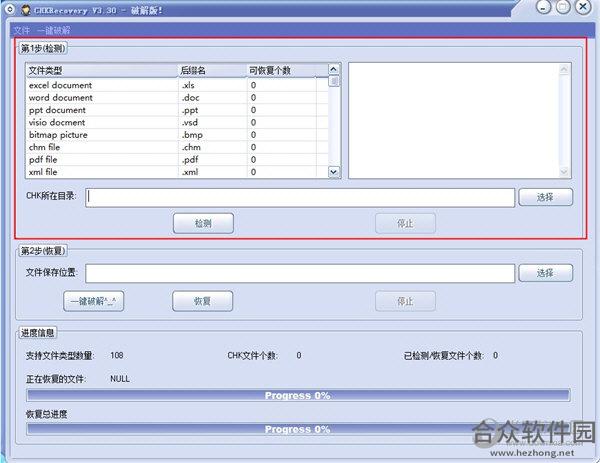Focus the CHK所在目录 path field
Image resolution: width=600 pixels, height=463 pixels.
(300, 197)
